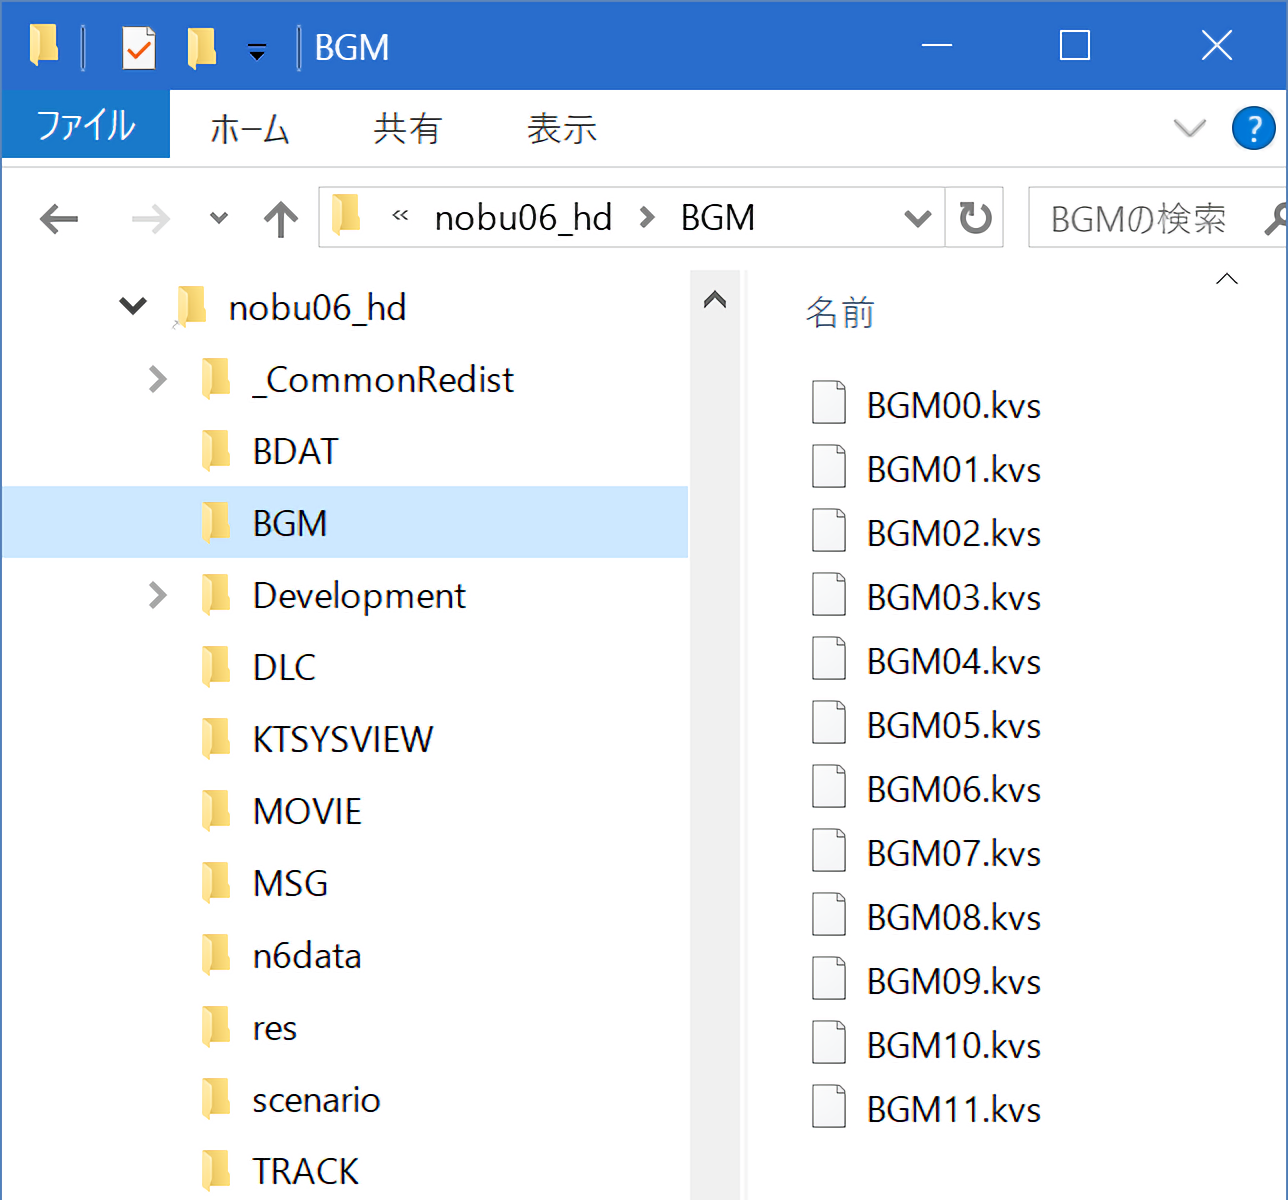Navigate up one folder level
This screenshot has width=1288, height=1200.
[x=281, y=218]
